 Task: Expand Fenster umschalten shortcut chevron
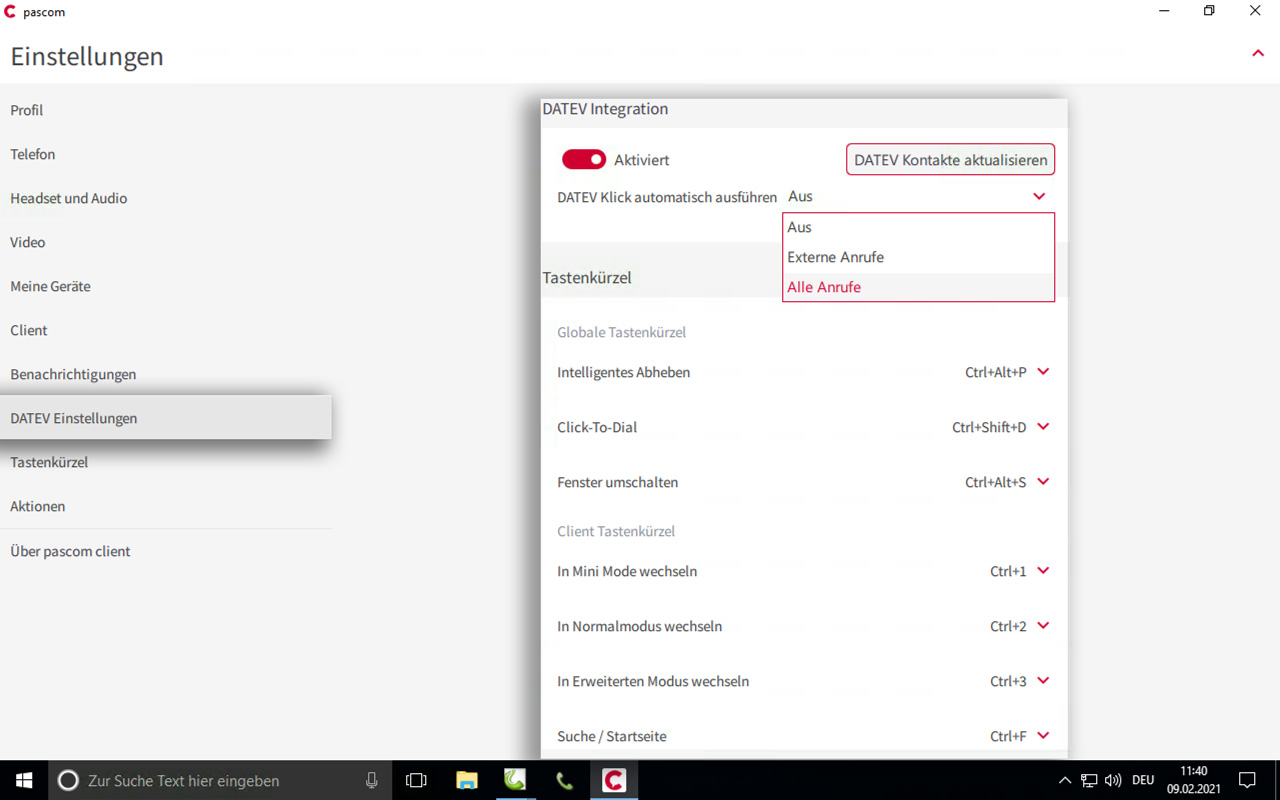(1043, 481)
